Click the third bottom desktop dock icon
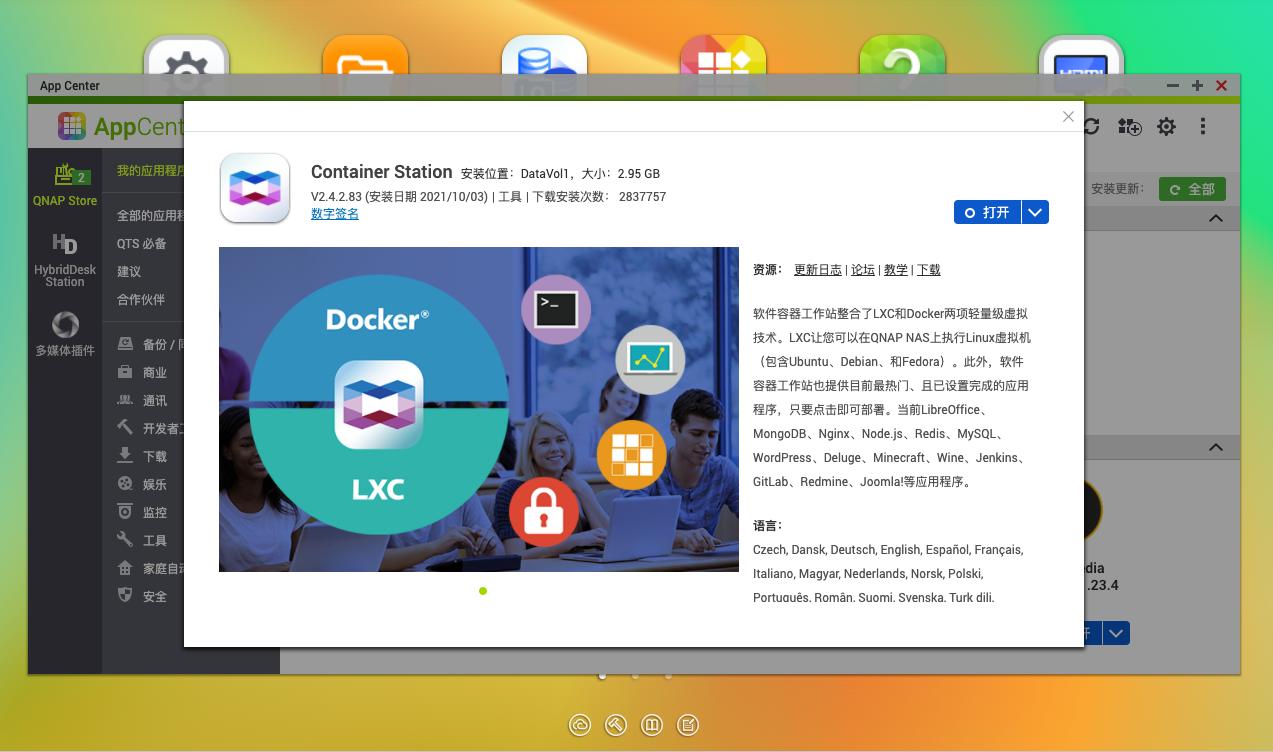 pyautogui.click(x=652, y=725)
